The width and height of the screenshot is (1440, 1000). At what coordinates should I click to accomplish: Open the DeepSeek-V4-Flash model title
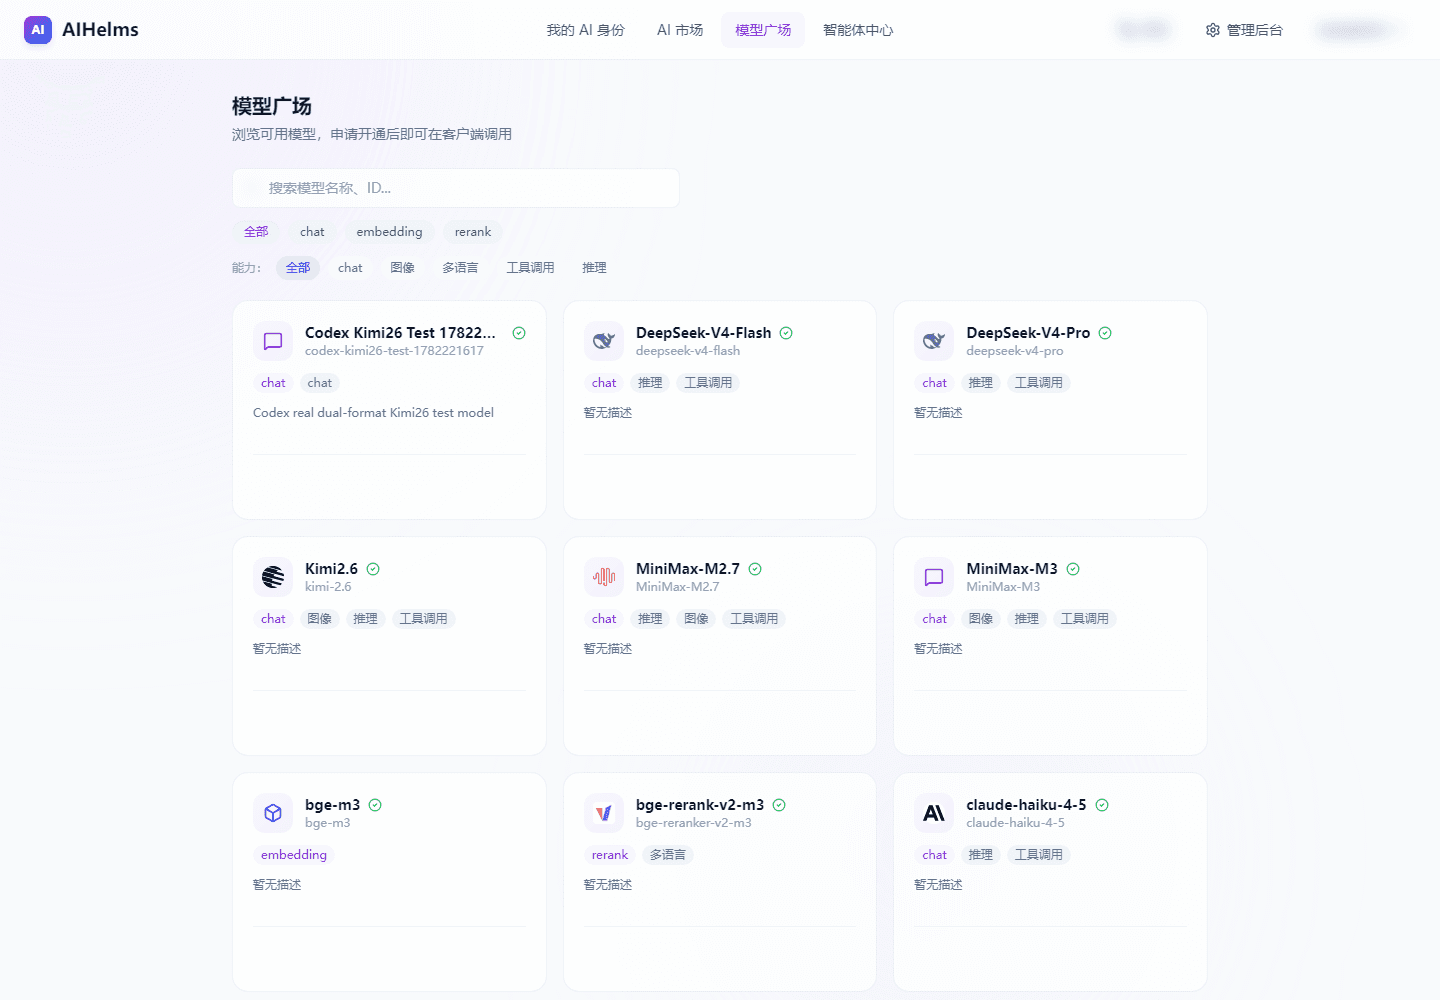[x=704, y=333]
